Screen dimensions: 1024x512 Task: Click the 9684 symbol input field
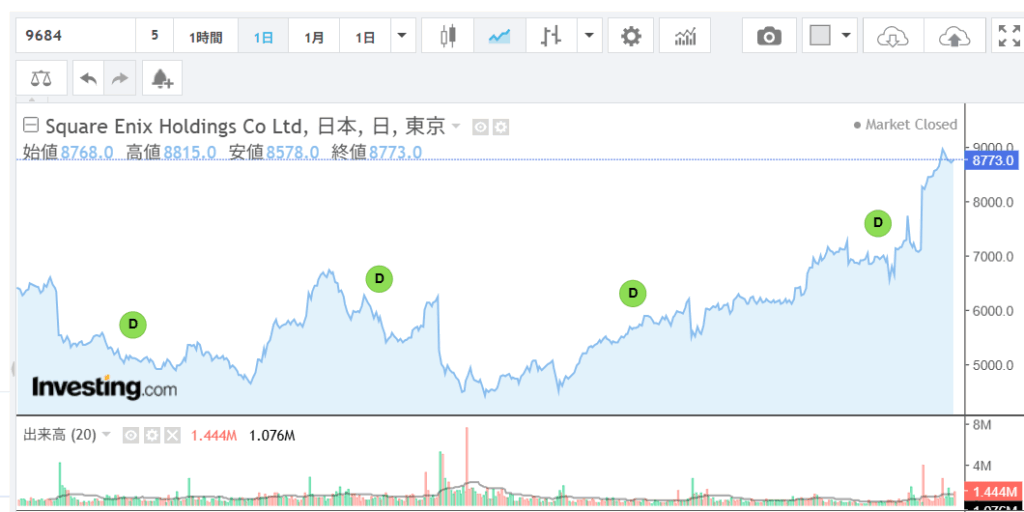(76, 36)
